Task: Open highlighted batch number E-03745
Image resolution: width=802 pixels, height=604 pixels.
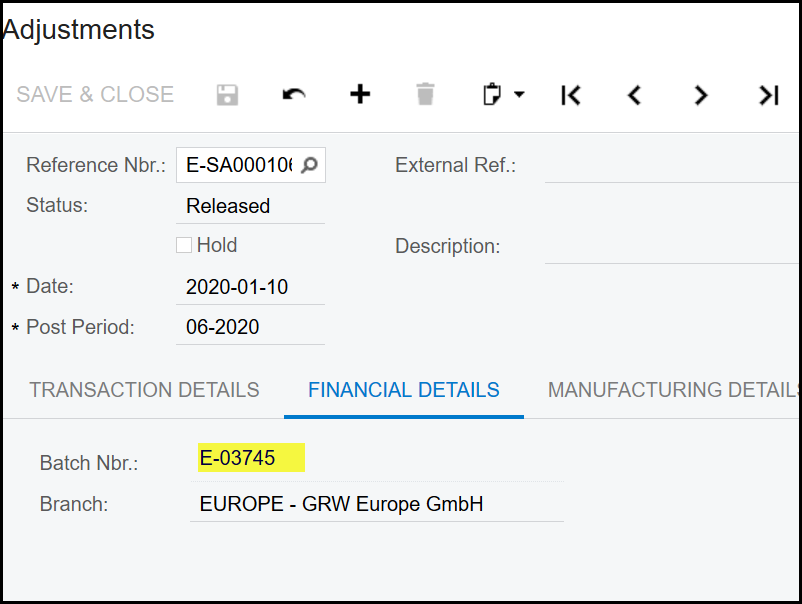Action: [x=238, y=459]
